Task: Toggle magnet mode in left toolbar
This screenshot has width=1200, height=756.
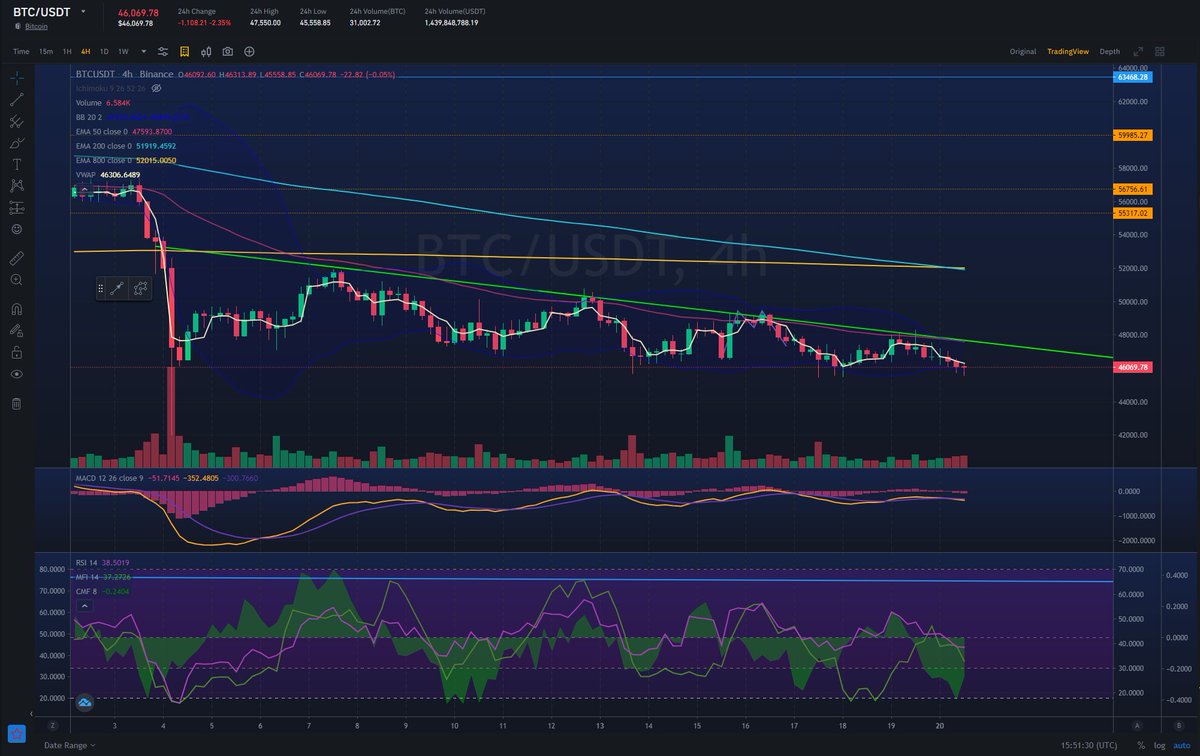Action: [x=16, y=308]
